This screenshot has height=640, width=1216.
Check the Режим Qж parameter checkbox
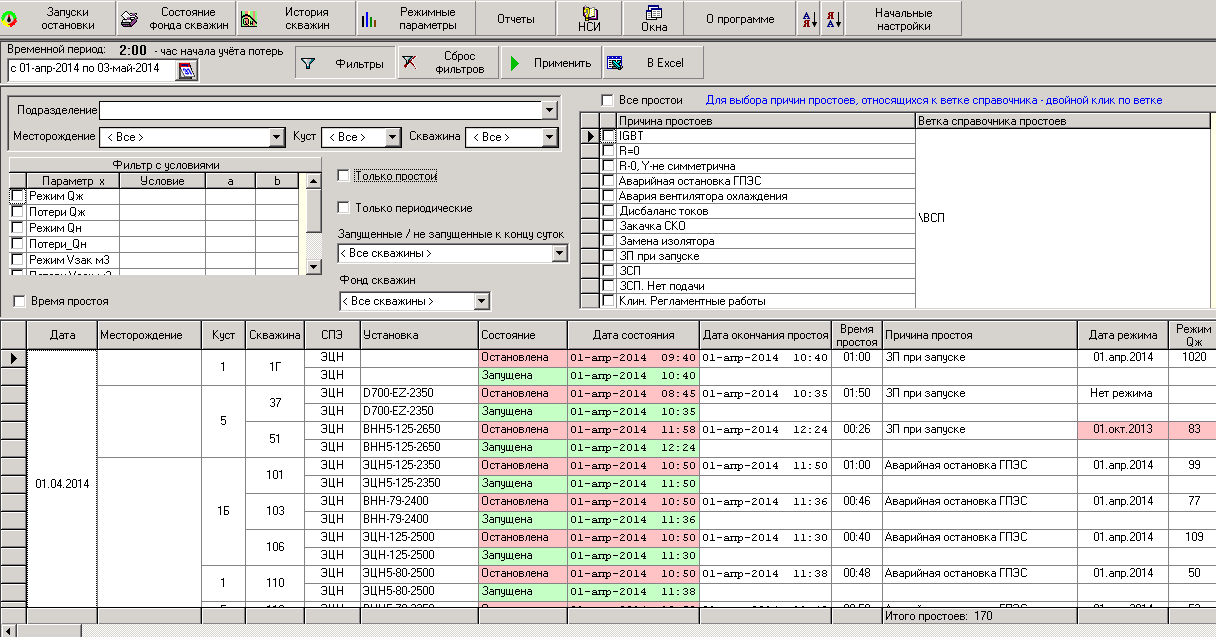(17, 196)
